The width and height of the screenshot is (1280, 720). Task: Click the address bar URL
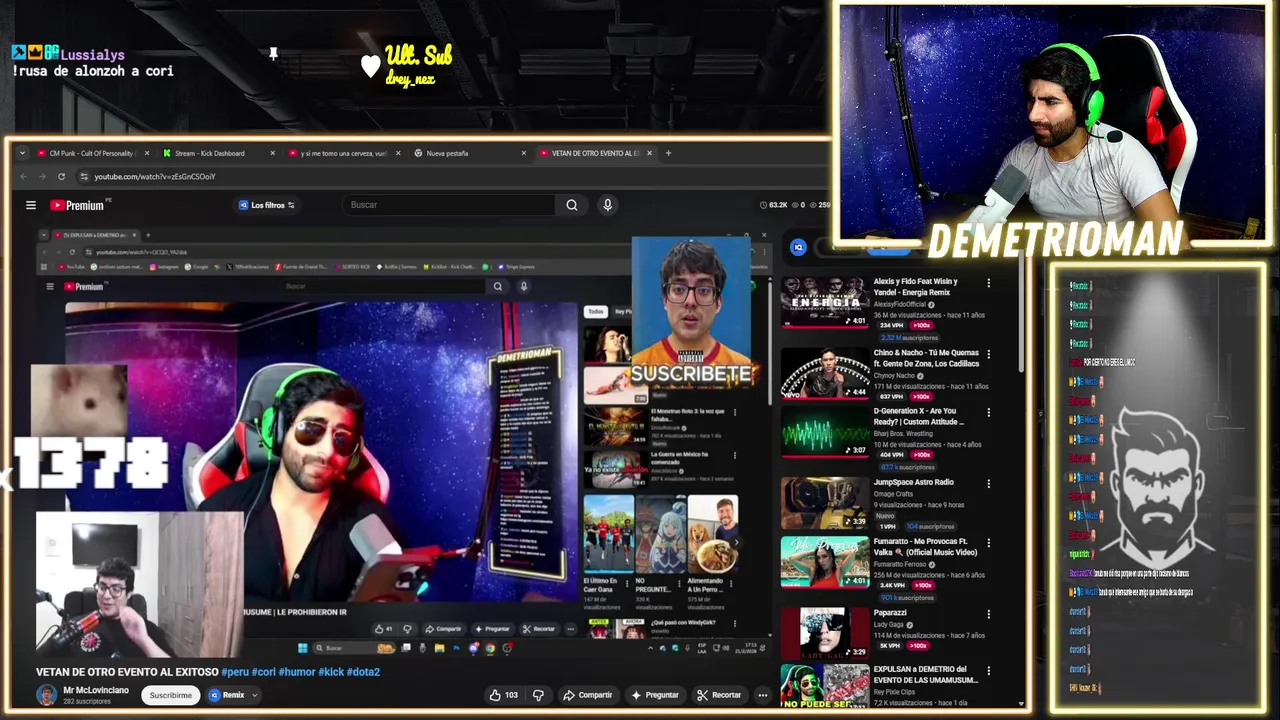point(155,177)
